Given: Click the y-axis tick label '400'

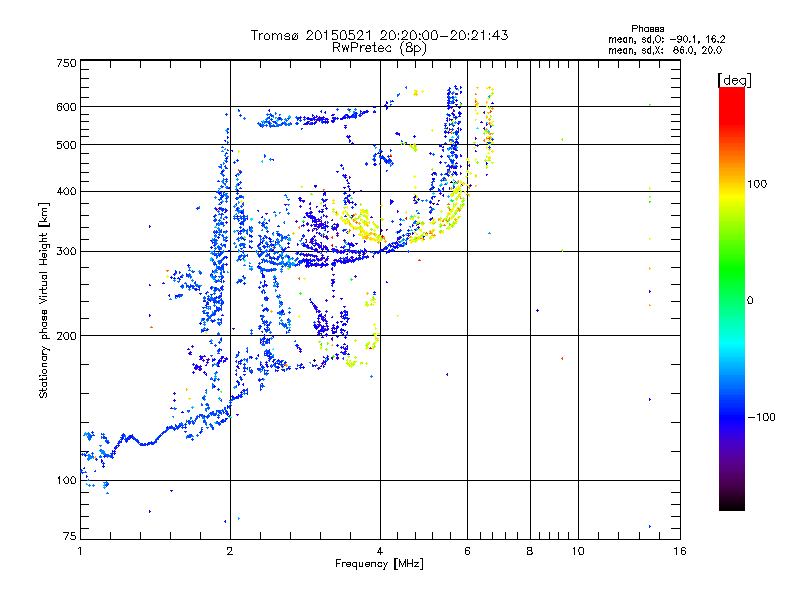Looking at the screenshot, I should pyautogui.click(x=66, y=192).
